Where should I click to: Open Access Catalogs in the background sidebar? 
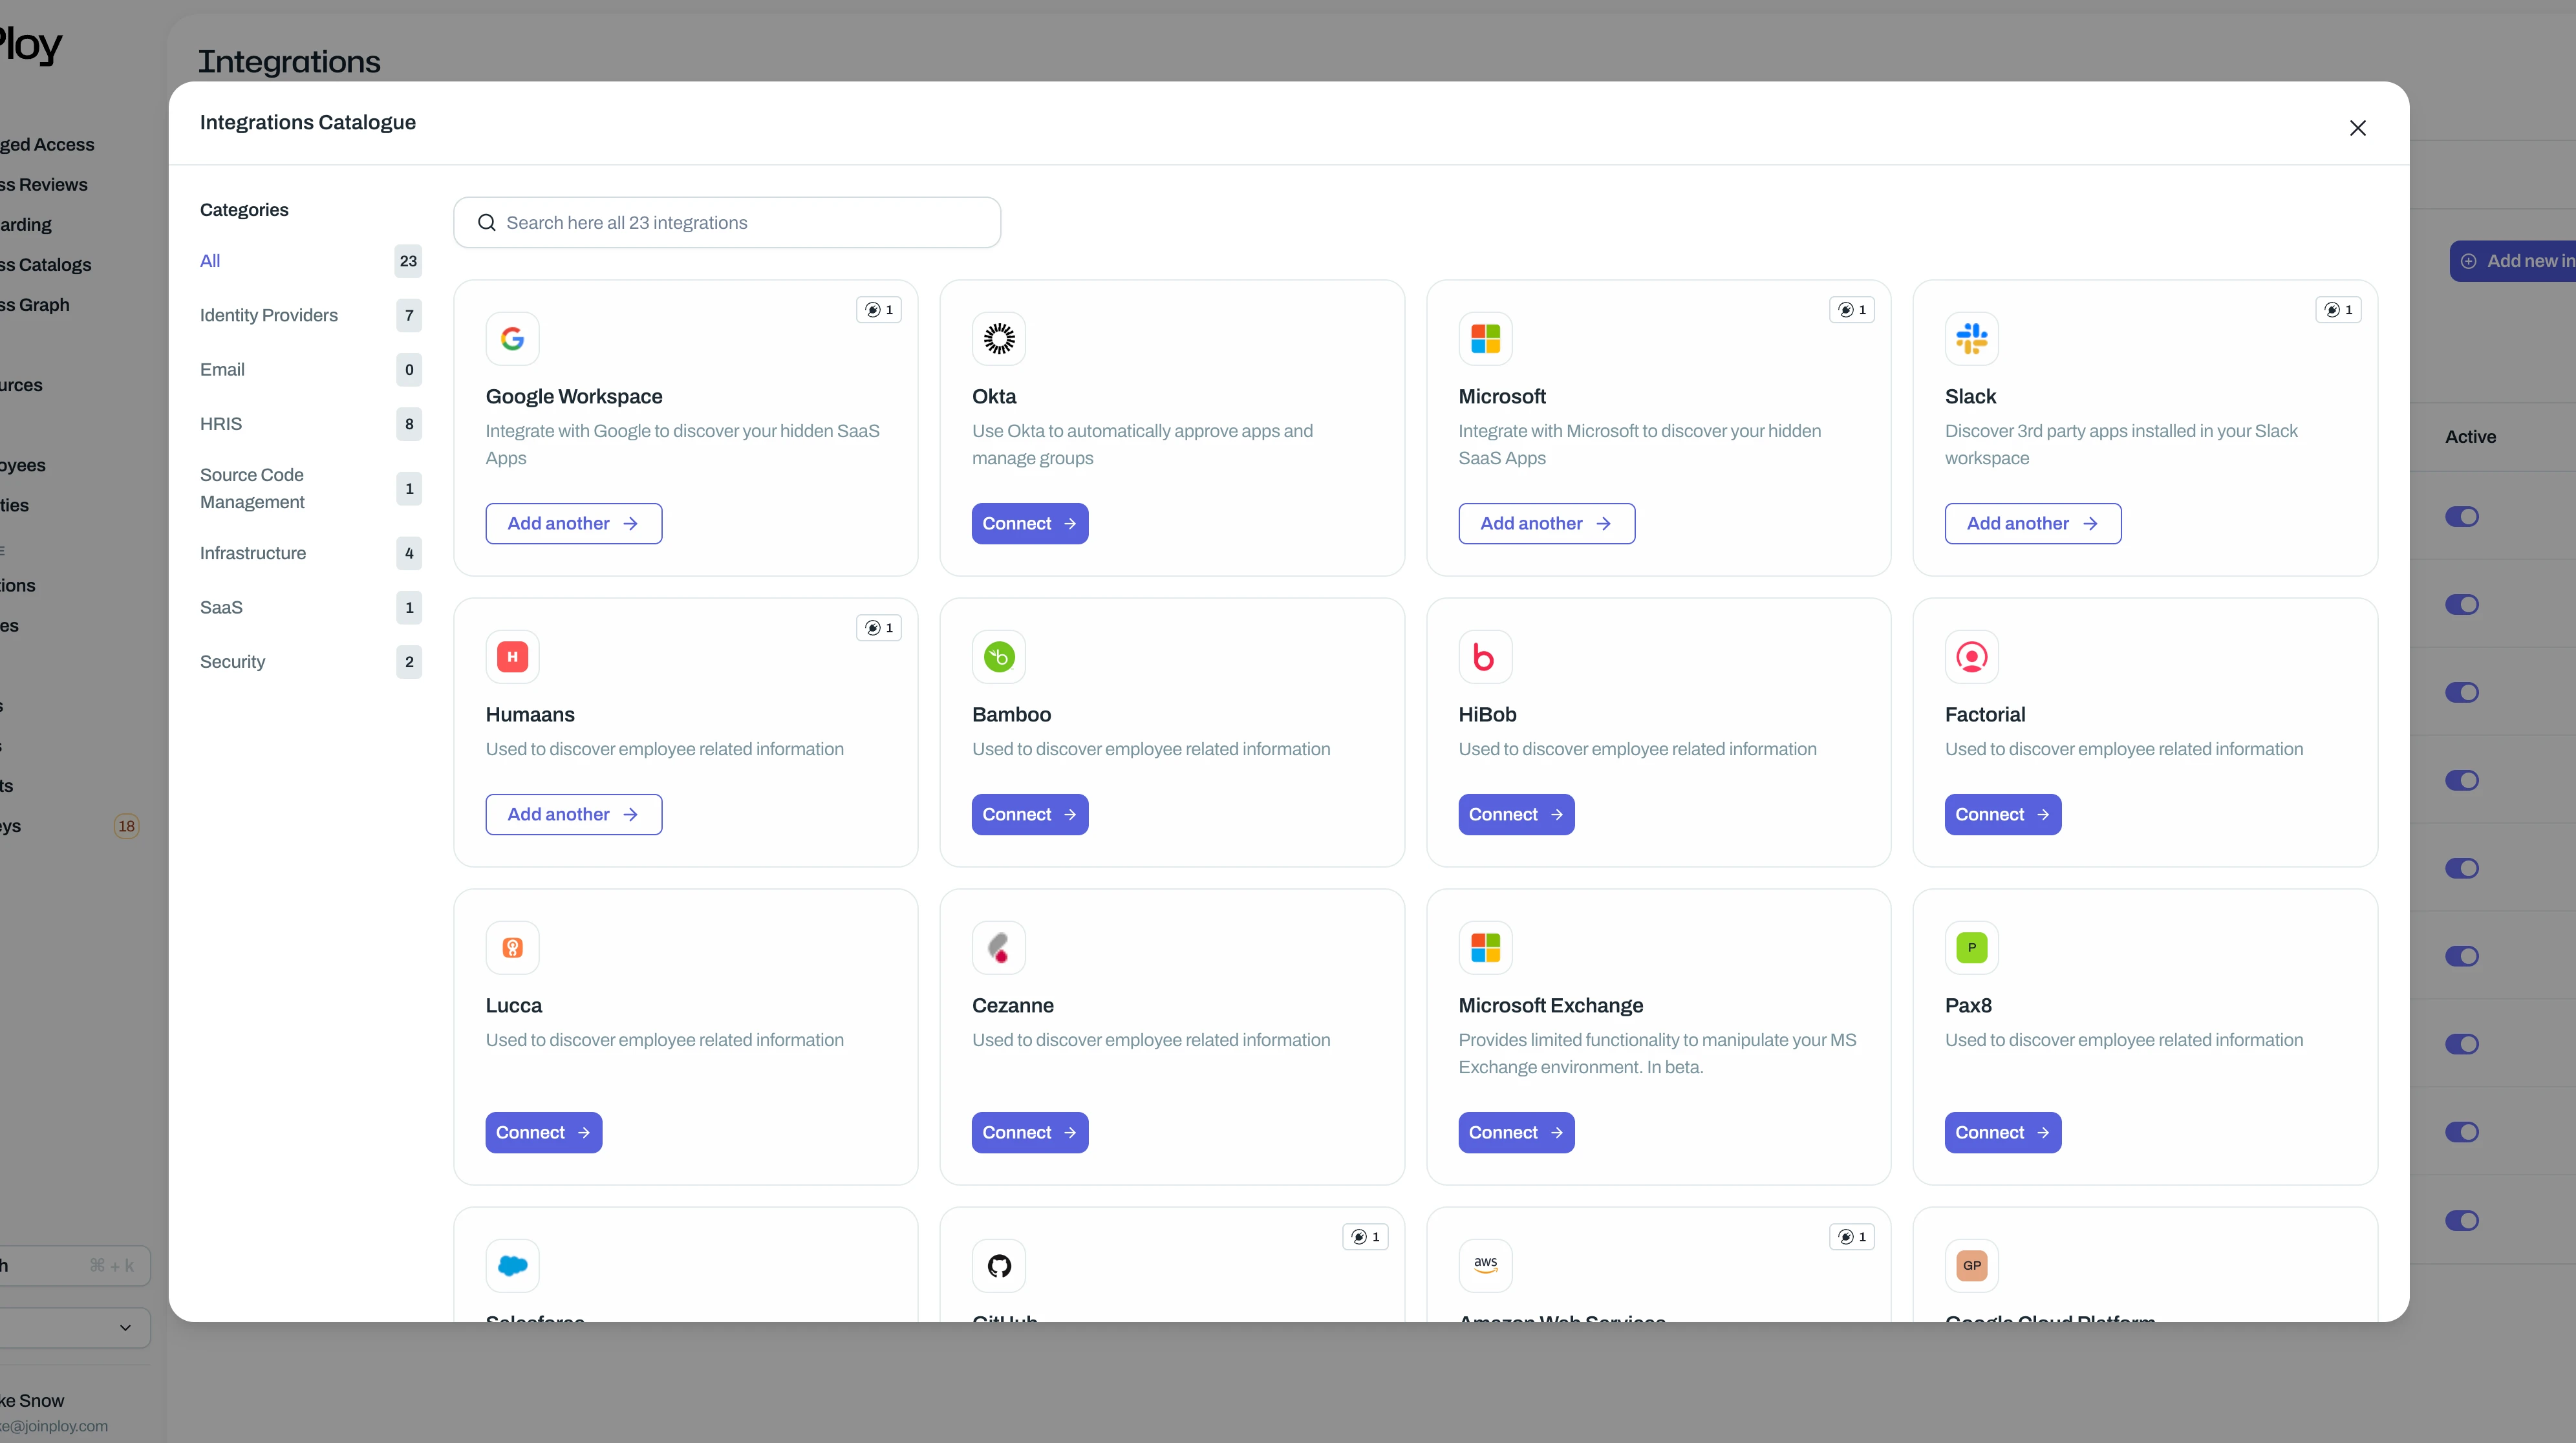pyautogui.click(x=45, y=265)
